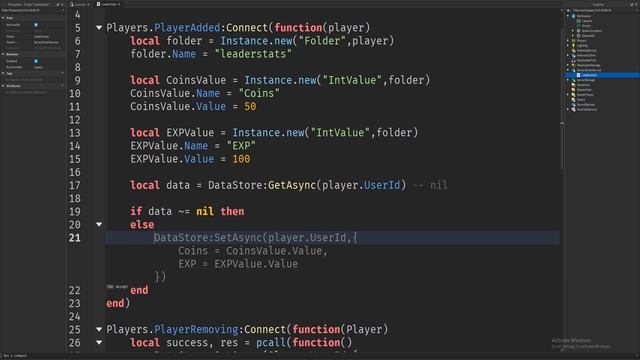
Task: Select the Lighting service icon
Action: click(x=573, y=45)
